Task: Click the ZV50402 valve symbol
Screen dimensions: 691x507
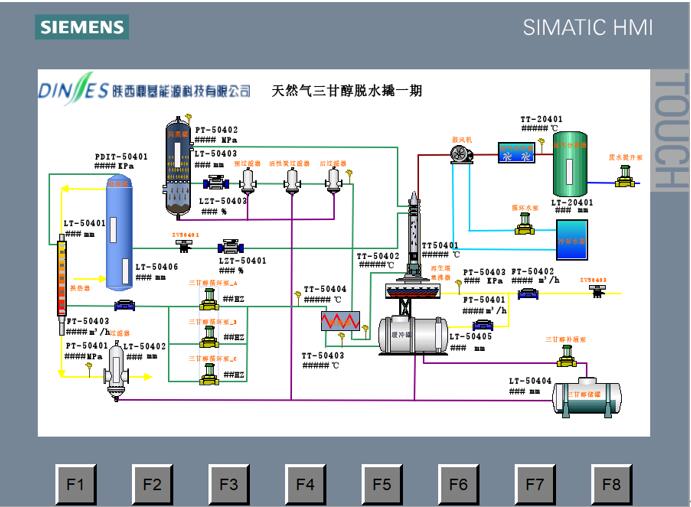Action: coord(596,290)
